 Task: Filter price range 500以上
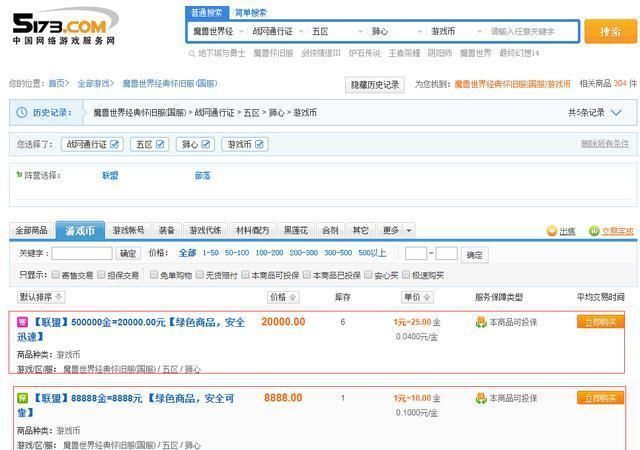pyautogui.click(x=372, y=253)
